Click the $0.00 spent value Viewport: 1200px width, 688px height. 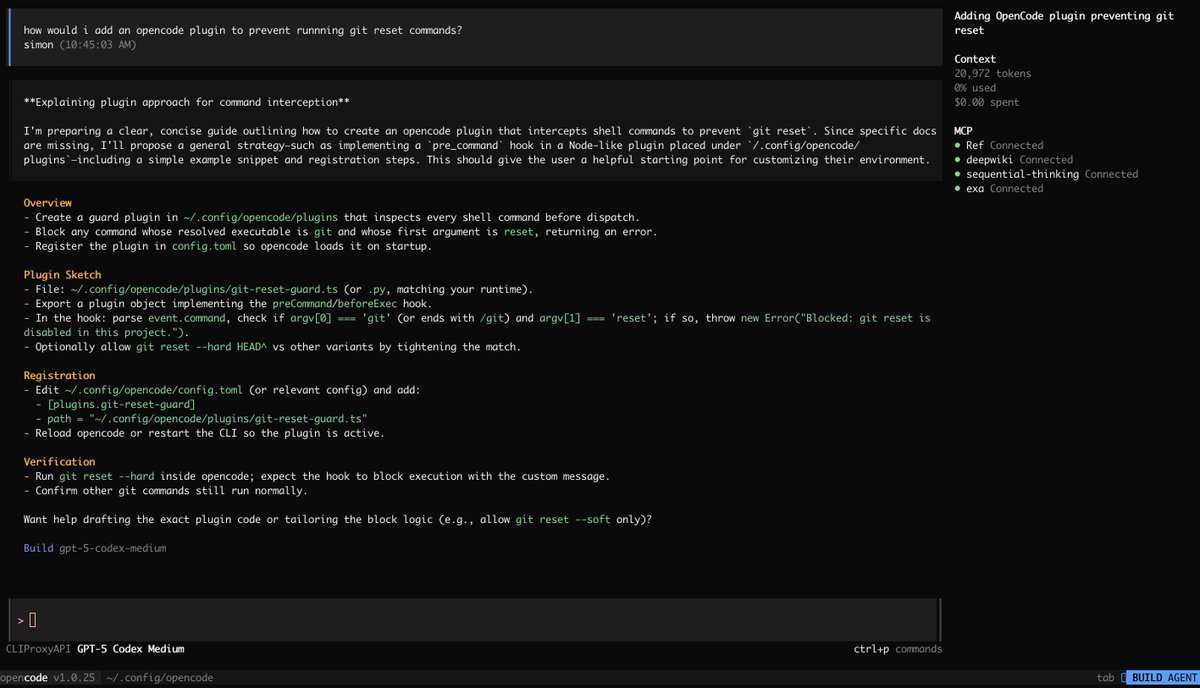[987, 102]
